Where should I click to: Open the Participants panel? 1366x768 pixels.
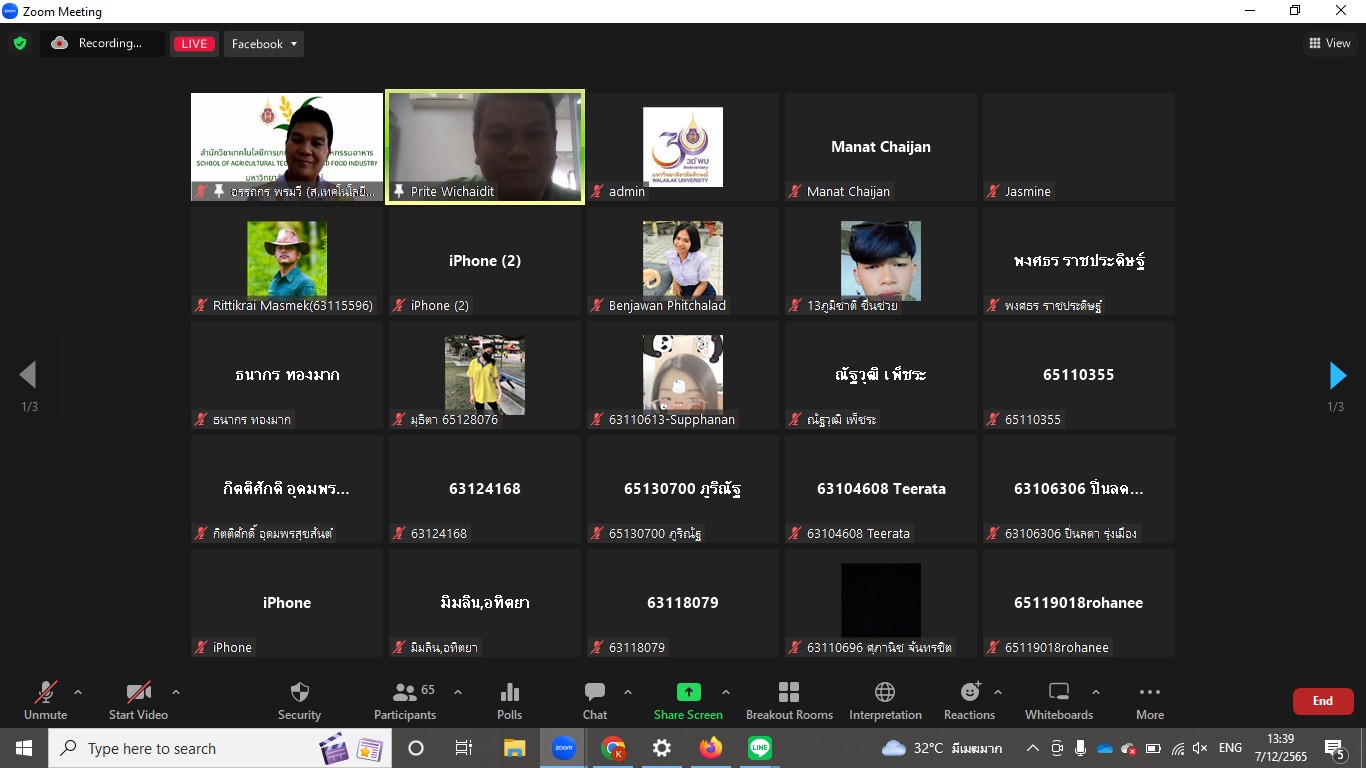tap(405, 700)
